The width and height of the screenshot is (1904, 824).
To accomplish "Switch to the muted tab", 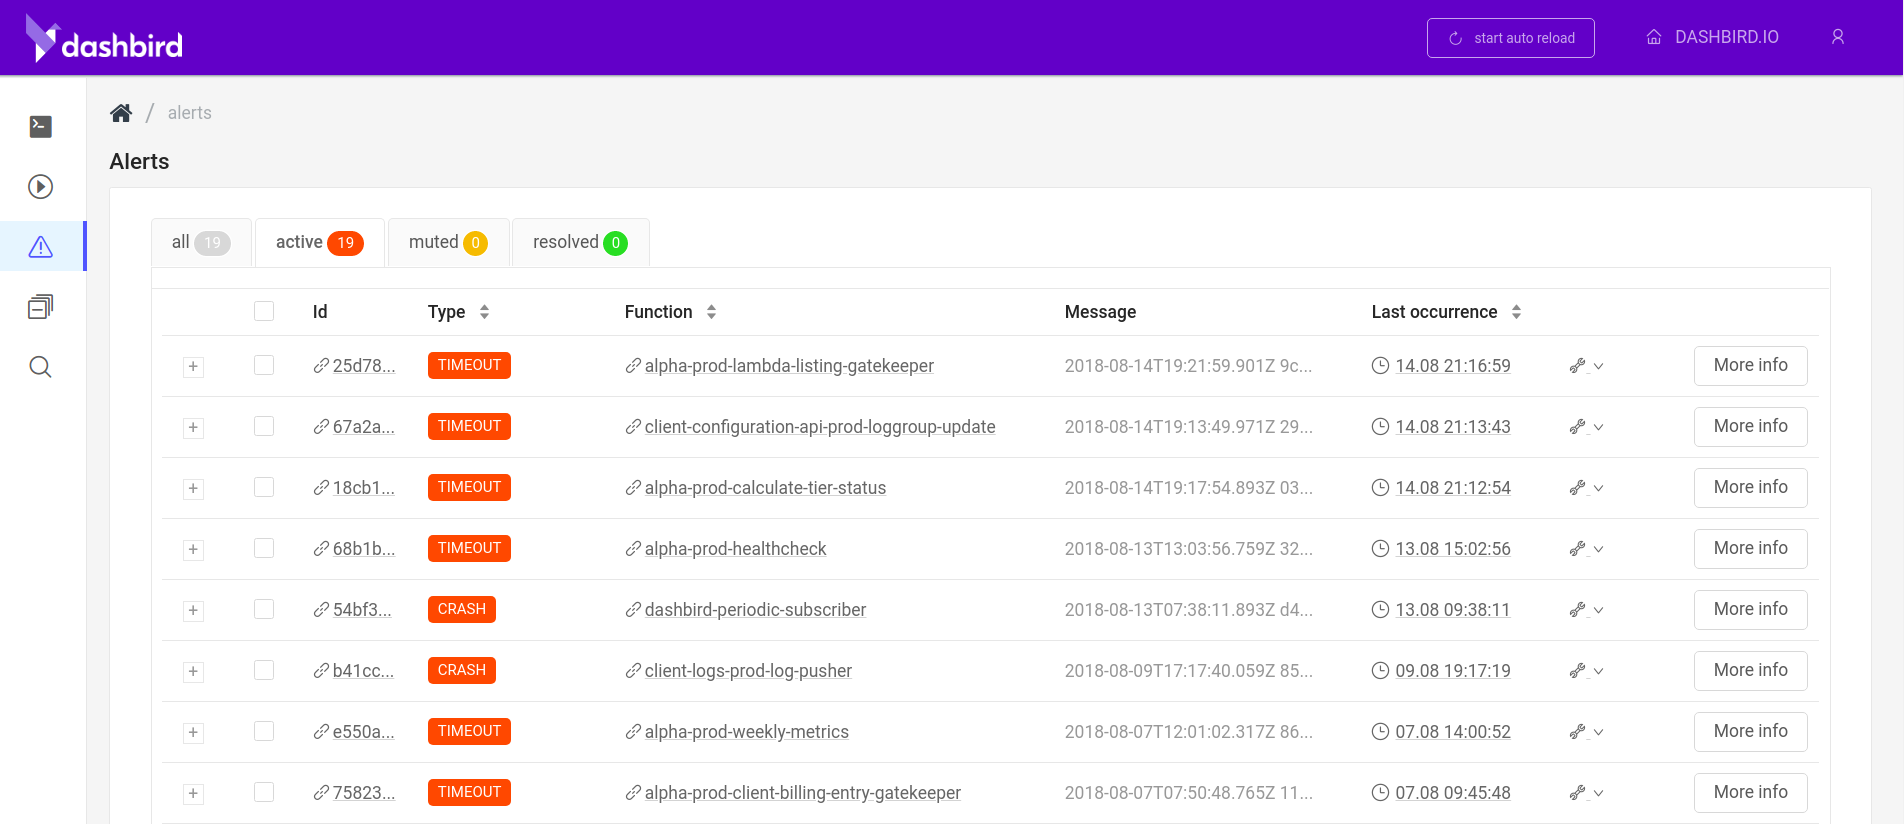I will pyautogui.click(x=448, y=242).
